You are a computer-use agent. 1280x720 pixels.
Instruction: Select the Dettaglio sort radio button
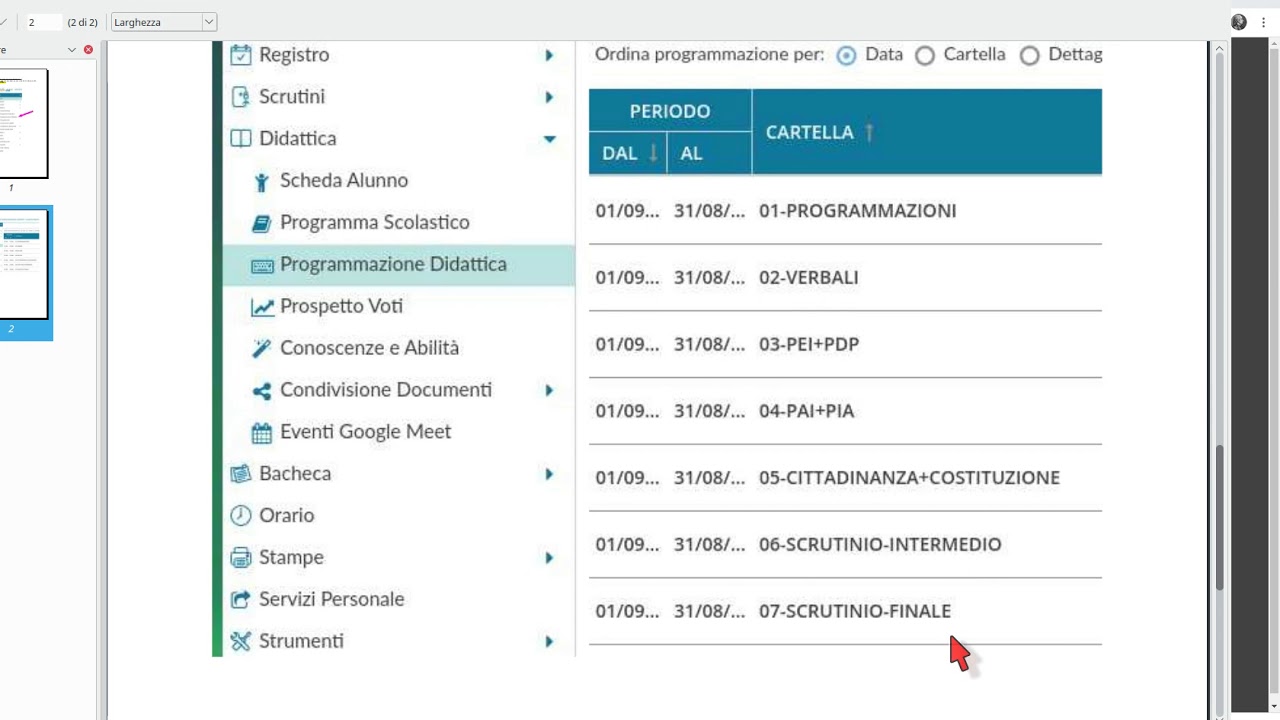click(x=1030, y=56)
